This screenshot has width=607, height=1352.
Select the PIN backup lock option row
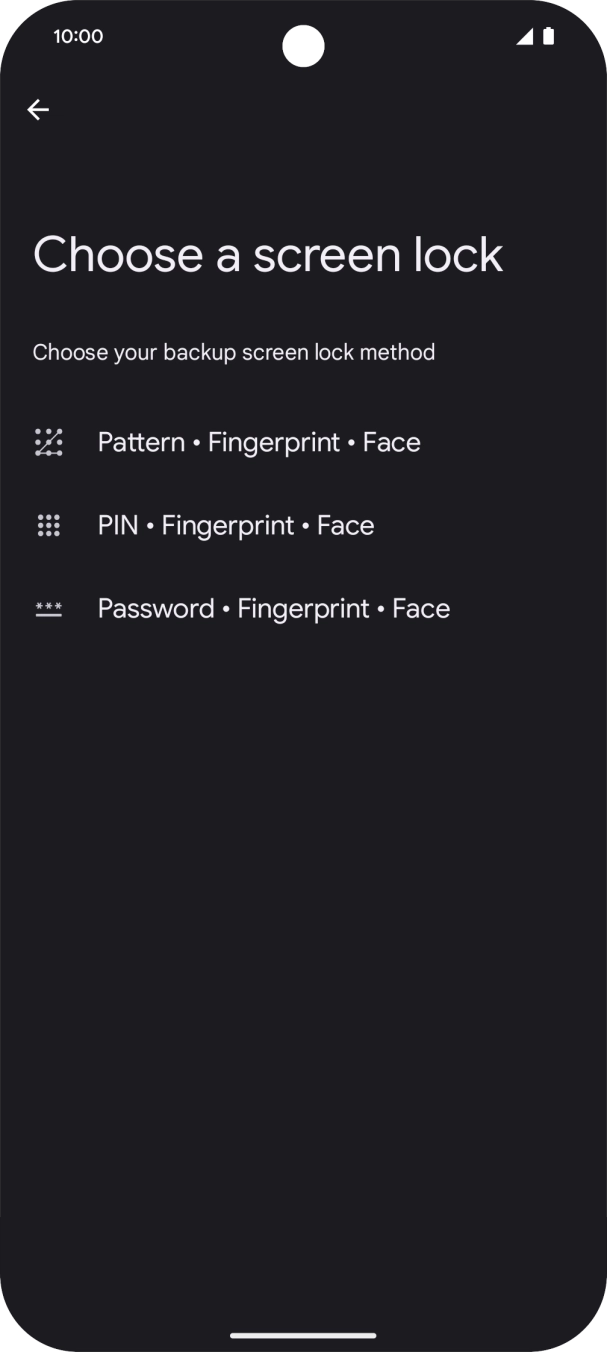[x=236, y=524]
